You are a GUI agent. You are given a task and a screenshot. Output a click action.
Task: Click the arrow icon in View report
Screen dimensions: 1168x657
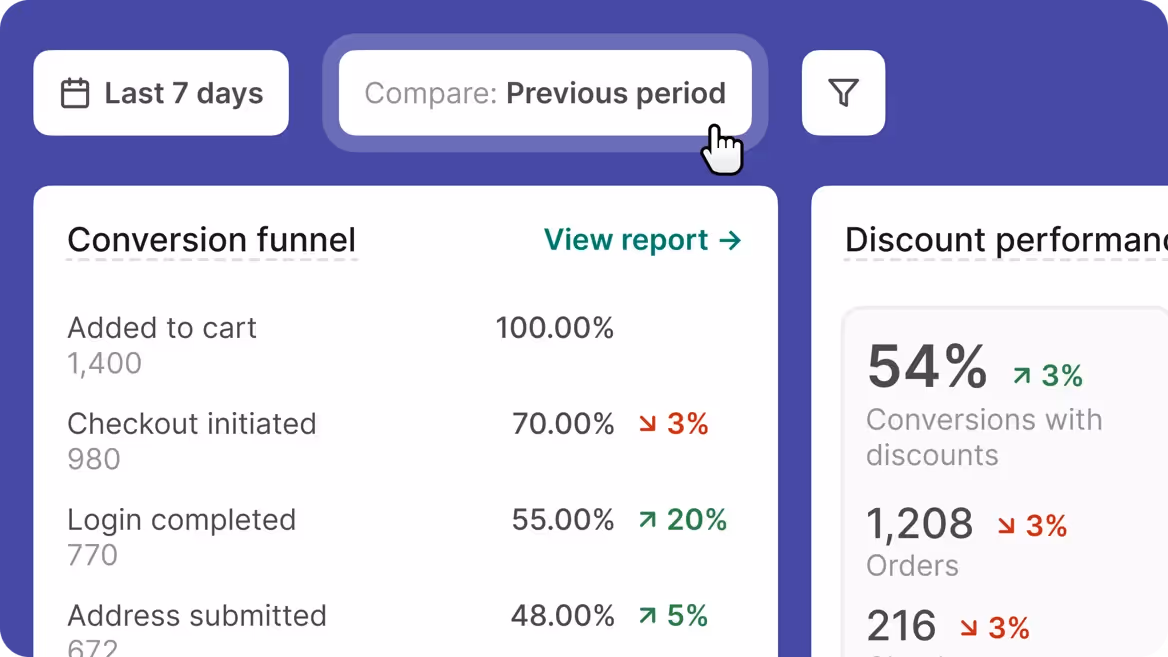pyautogui.click(x=730, y=240)
